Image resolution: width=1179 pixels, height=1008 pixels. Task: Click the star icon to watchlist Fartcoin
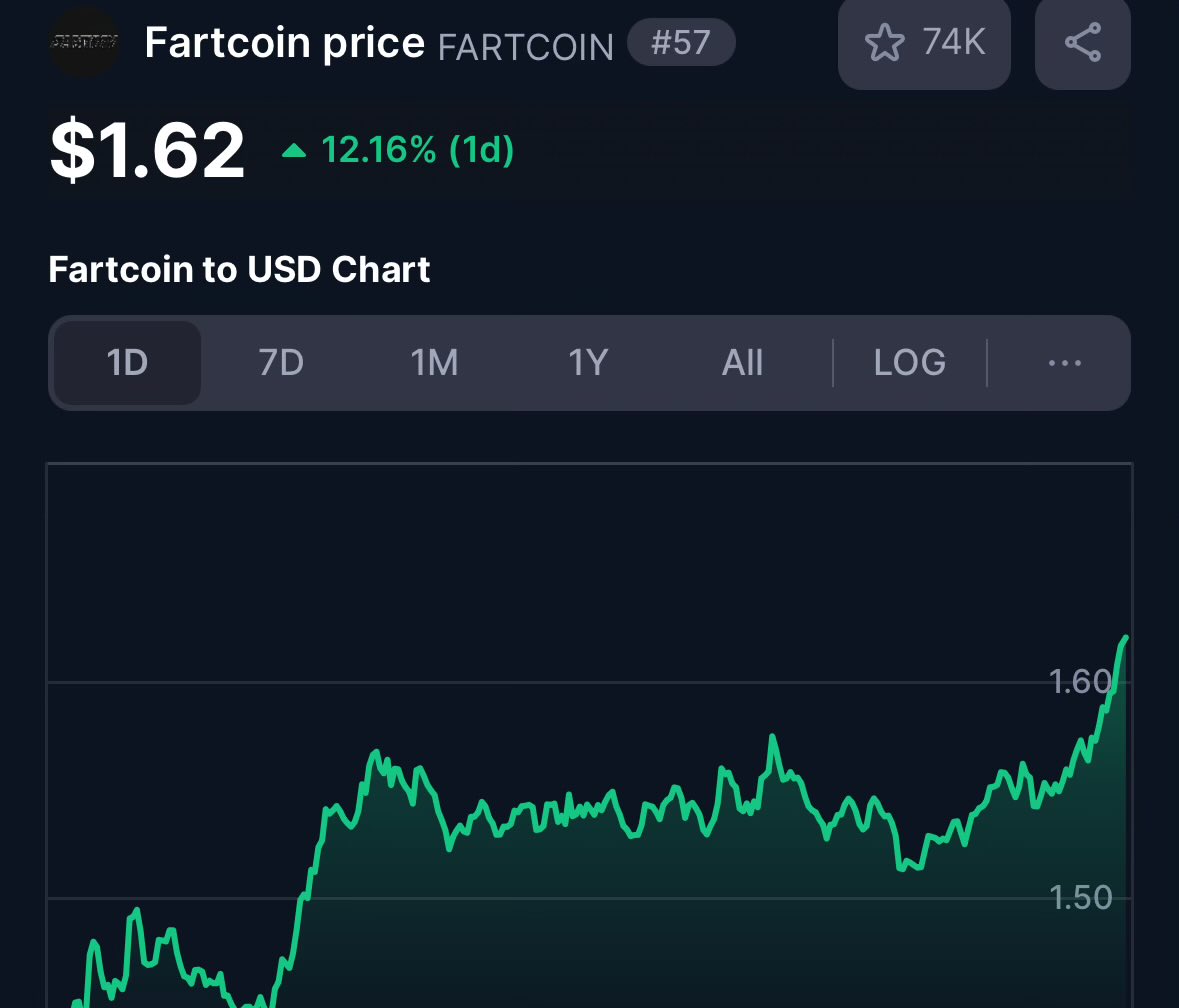click(x=886, y=43)
